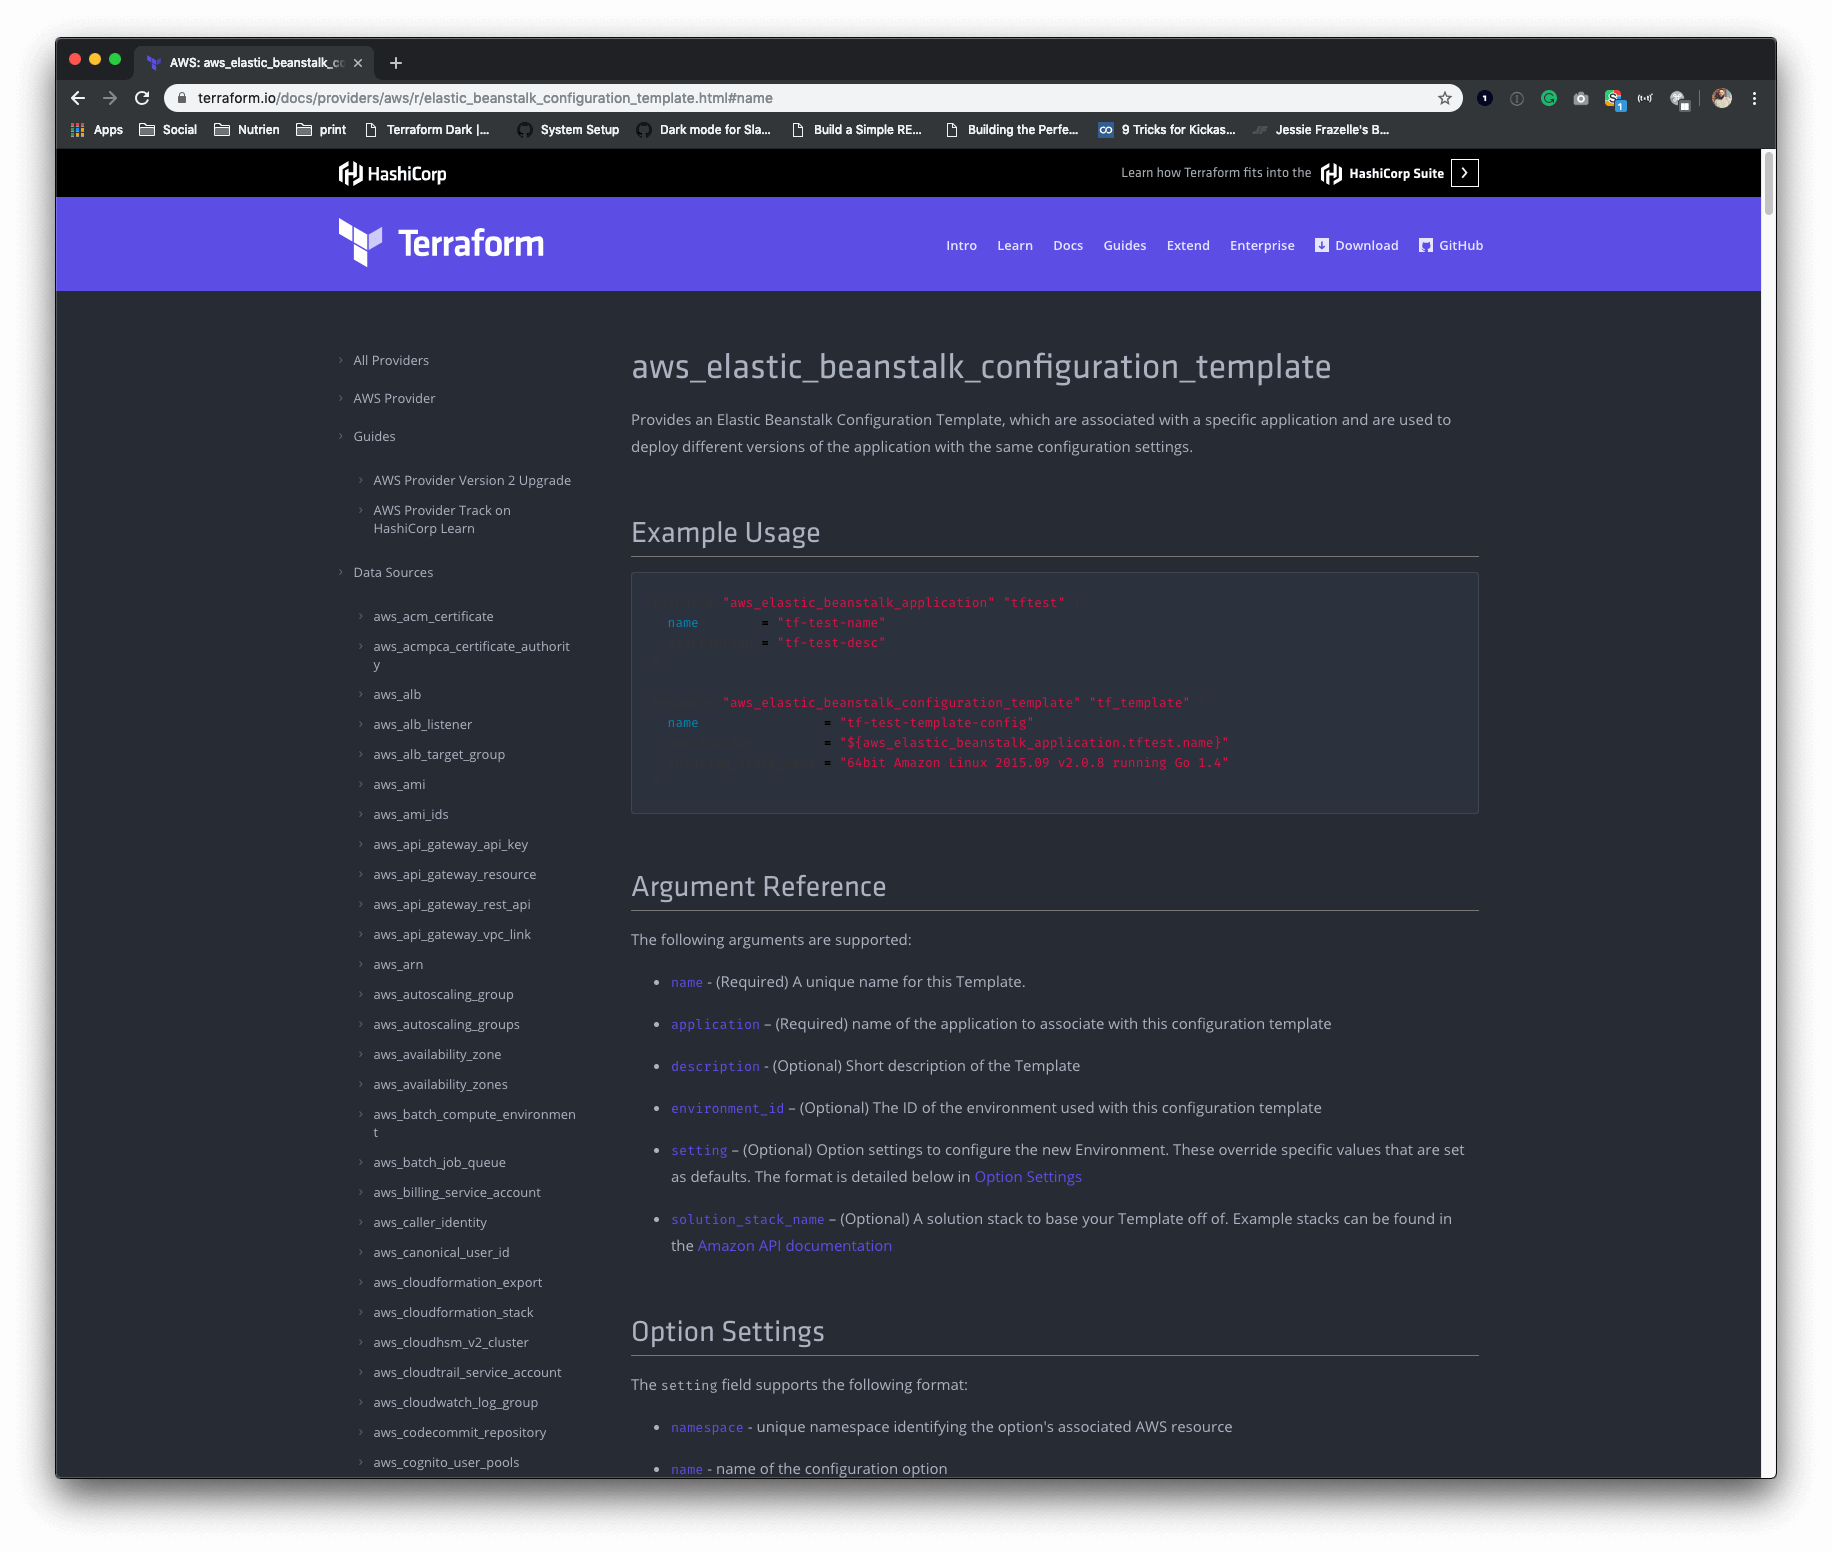Open the Chrome three-dot menu
This screenshot has width=1832, height=1552.
[1754, 98]
